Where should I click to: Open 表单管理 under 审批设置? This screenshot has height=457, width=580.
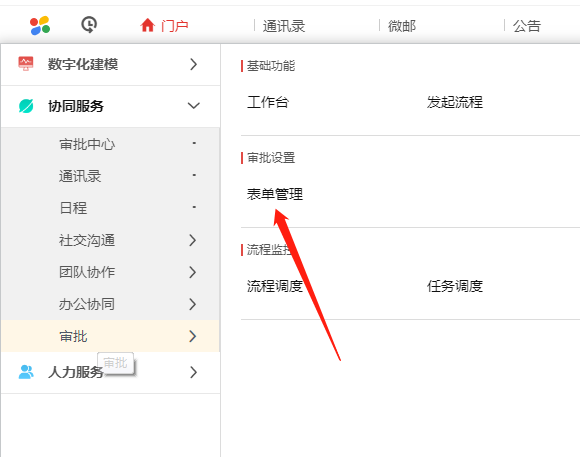(x=275, y=194)
